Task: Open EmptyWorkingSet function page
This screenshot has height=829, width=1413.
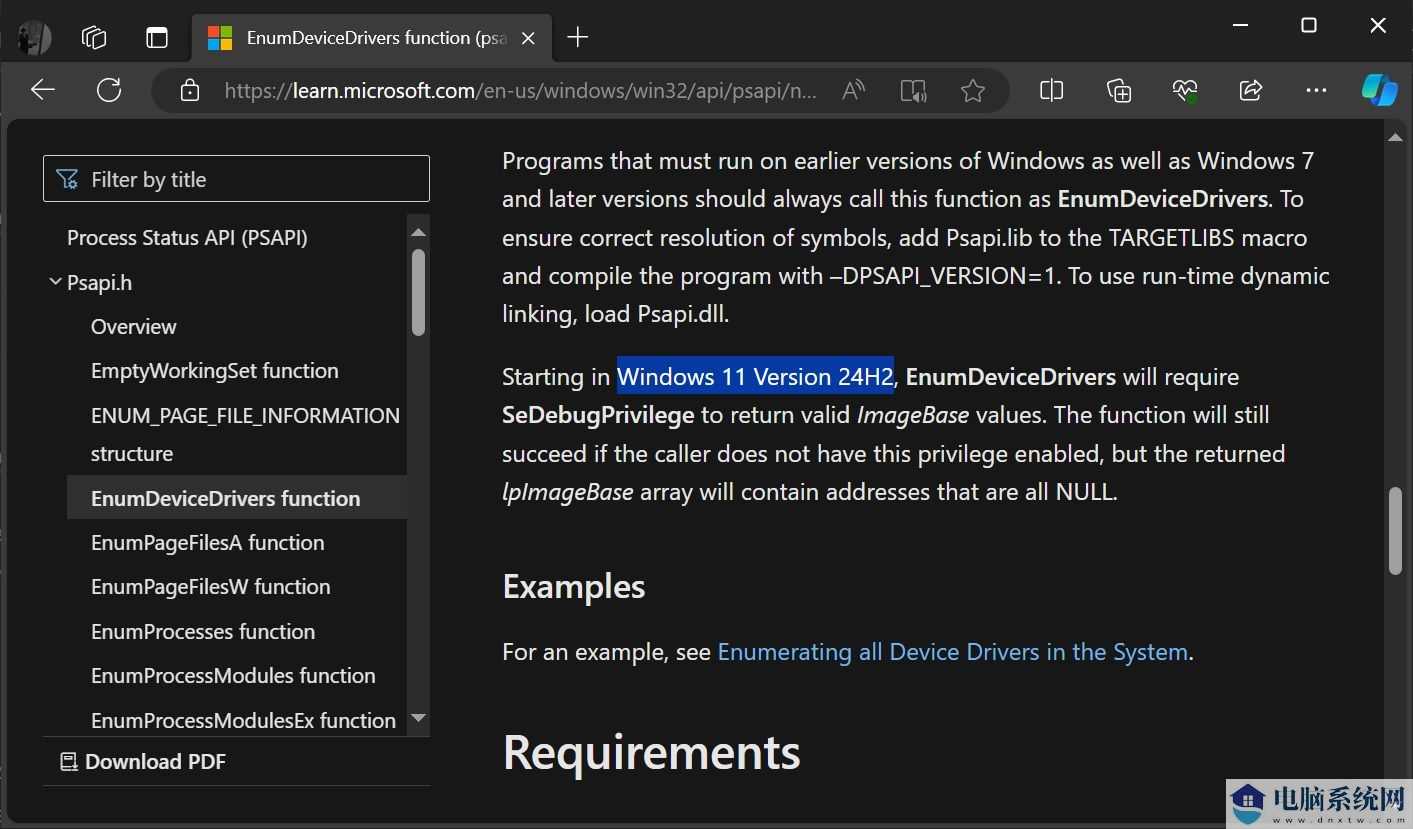Action: [214, 371]
